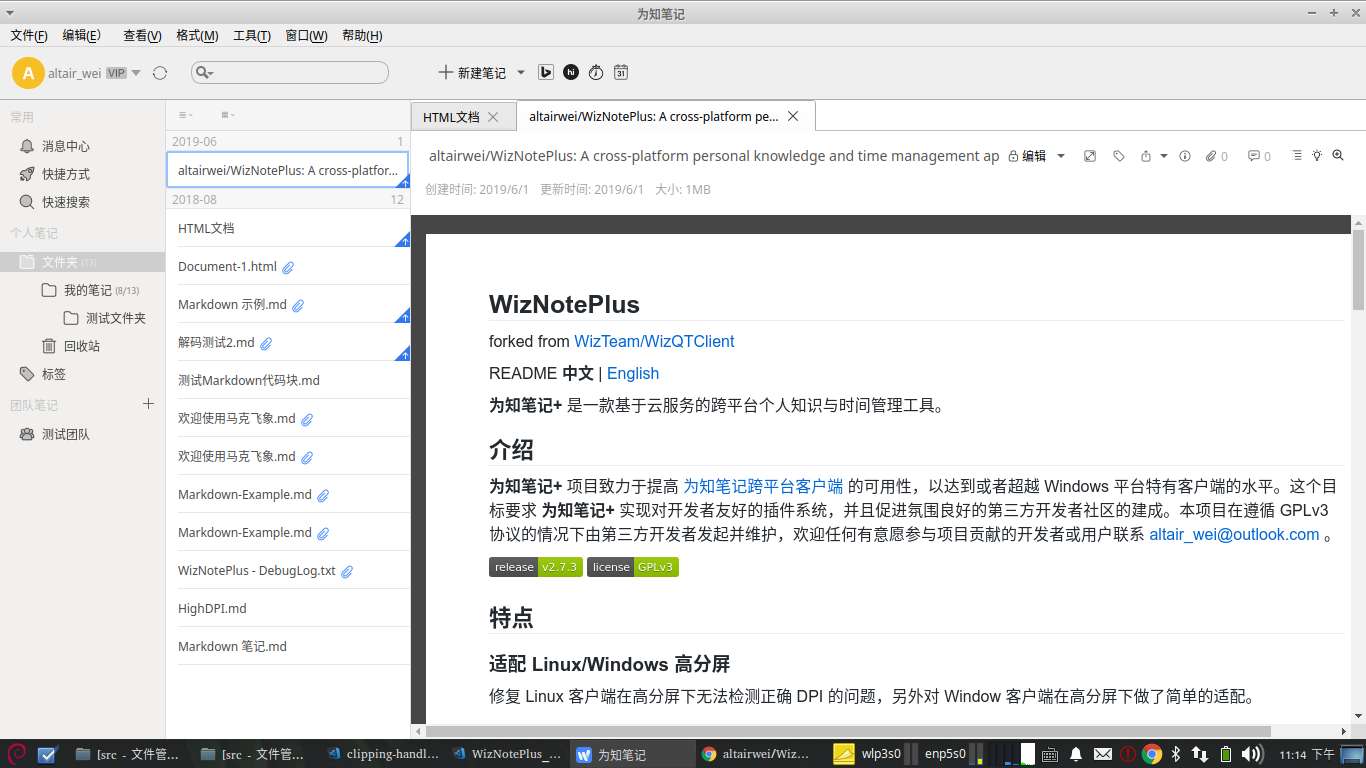
Task: Expand the 编辑 mode dropdown arrow
Action: tap(1061, 156)
